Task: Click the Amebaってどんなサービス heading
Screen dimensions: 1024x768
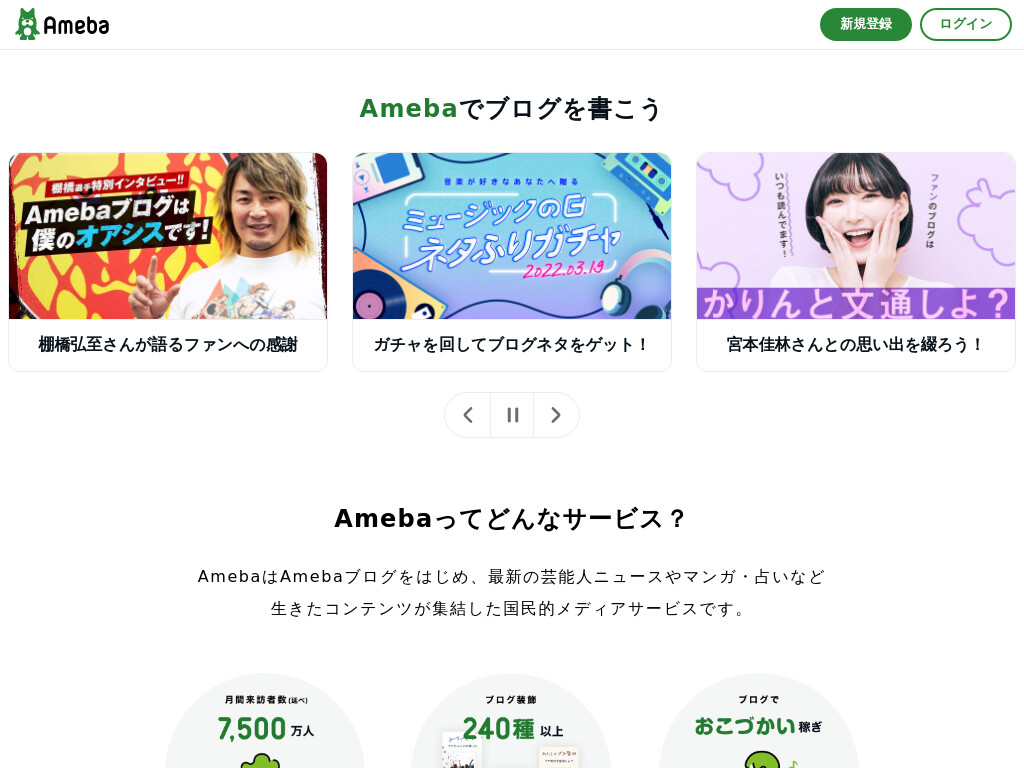Action: (x=511, y=519)
